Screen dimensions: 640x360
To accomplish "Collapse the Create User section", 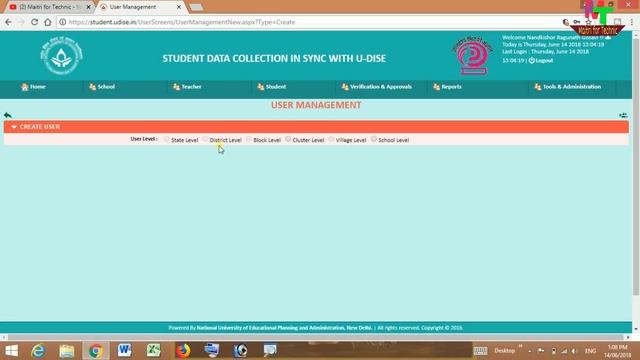I will click(x=14, y=127).
